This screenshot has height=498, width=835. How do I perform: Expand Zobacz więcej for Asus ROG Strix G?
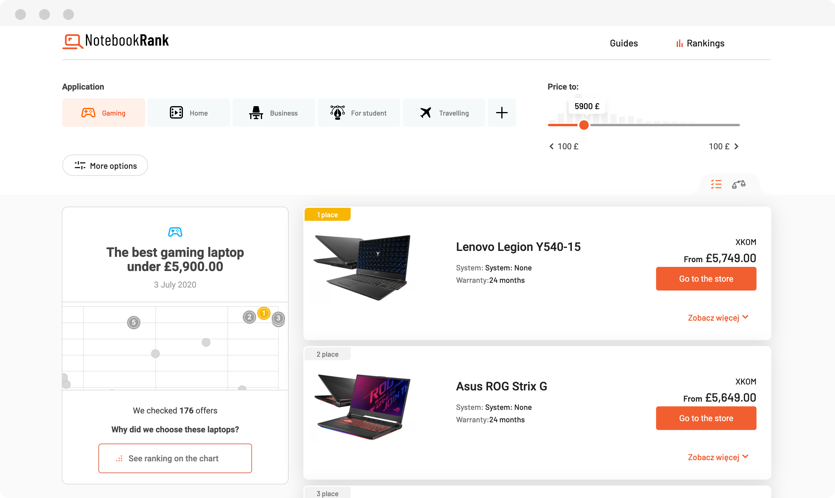718,457
